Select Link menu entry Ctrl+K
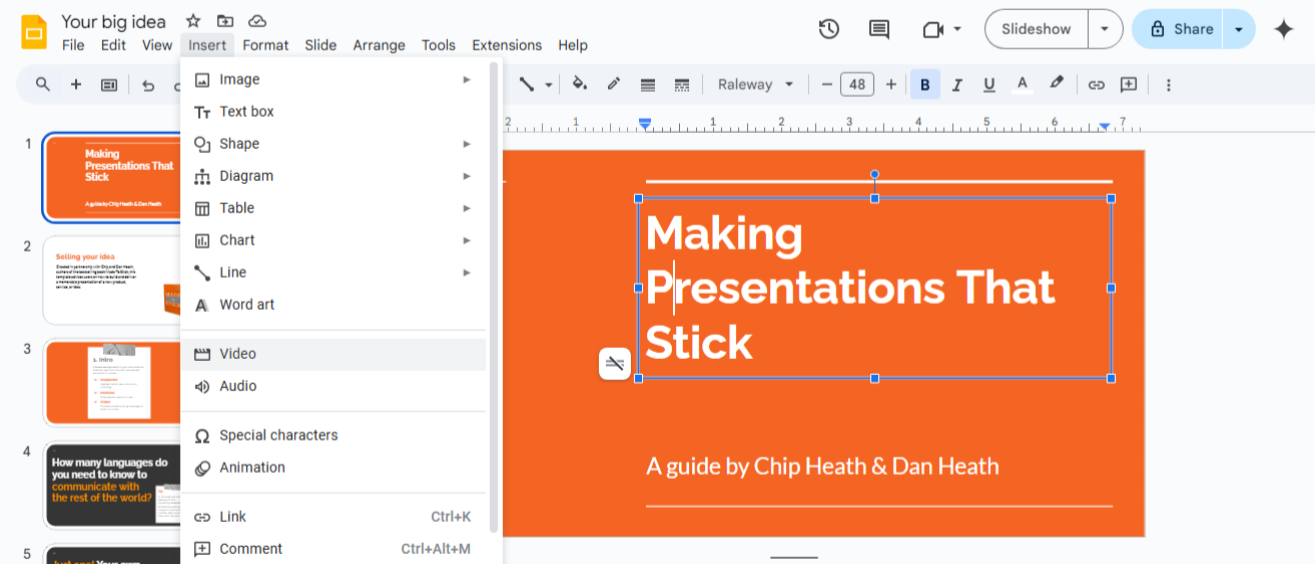Viewport: 1315px width, 564px height. 333,517
